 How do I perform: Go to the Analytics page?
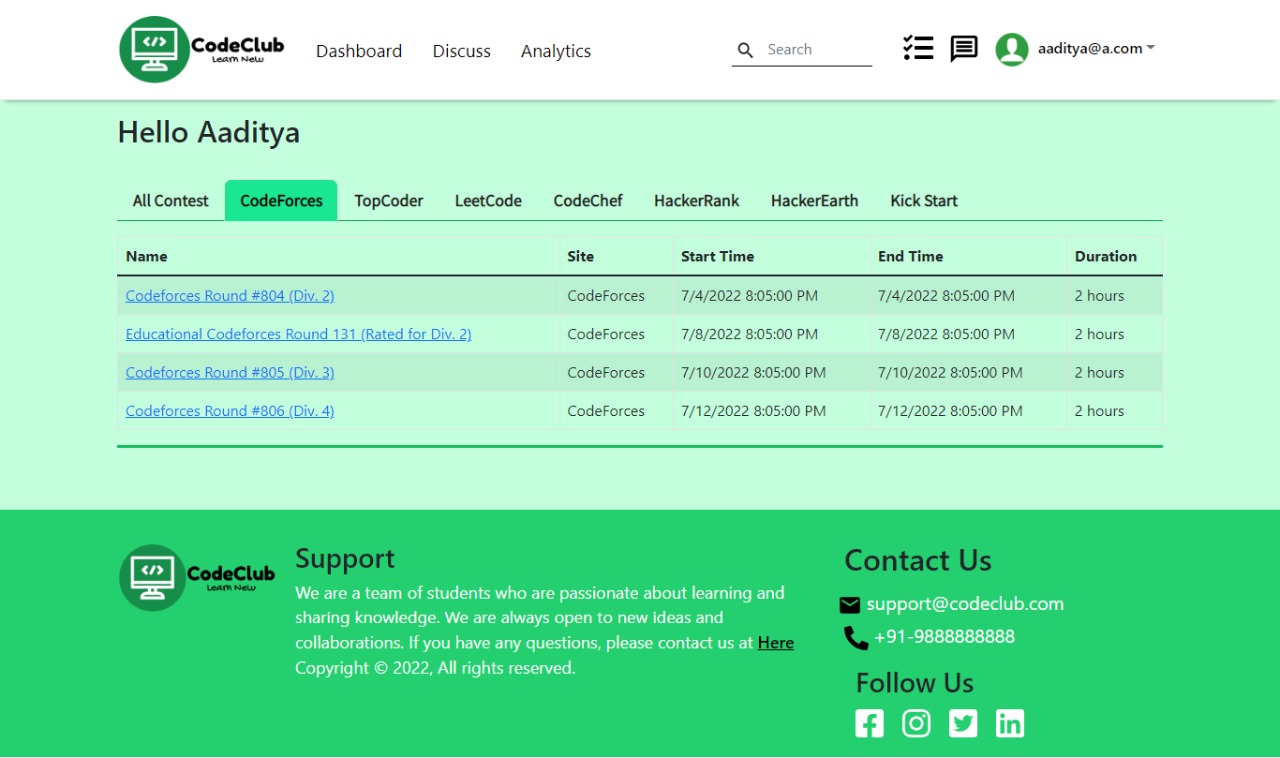coord(556,50)
